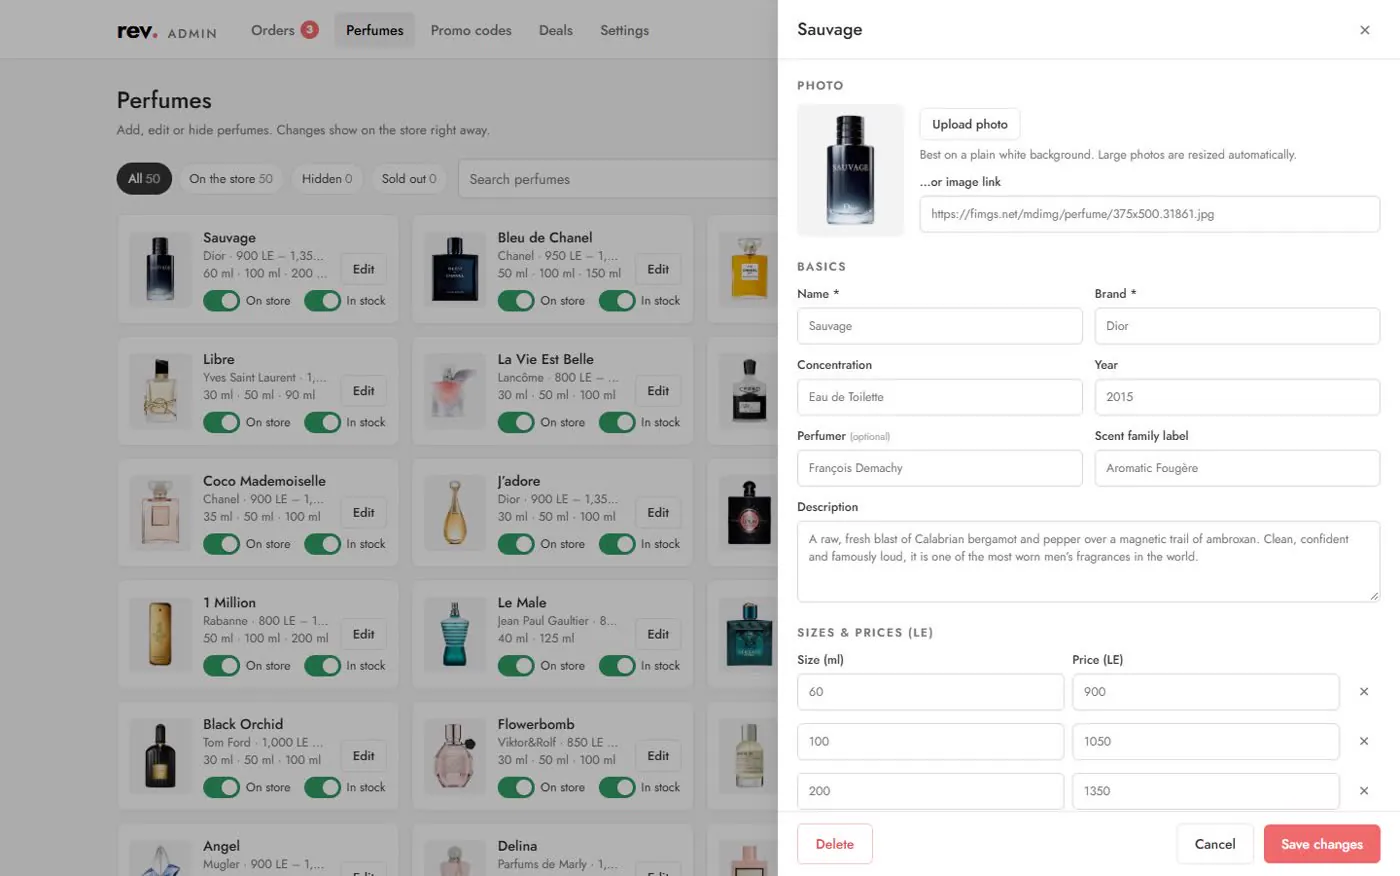
Task: Click the Libre perfume thumbnail
Action: [x=160, y=391]
